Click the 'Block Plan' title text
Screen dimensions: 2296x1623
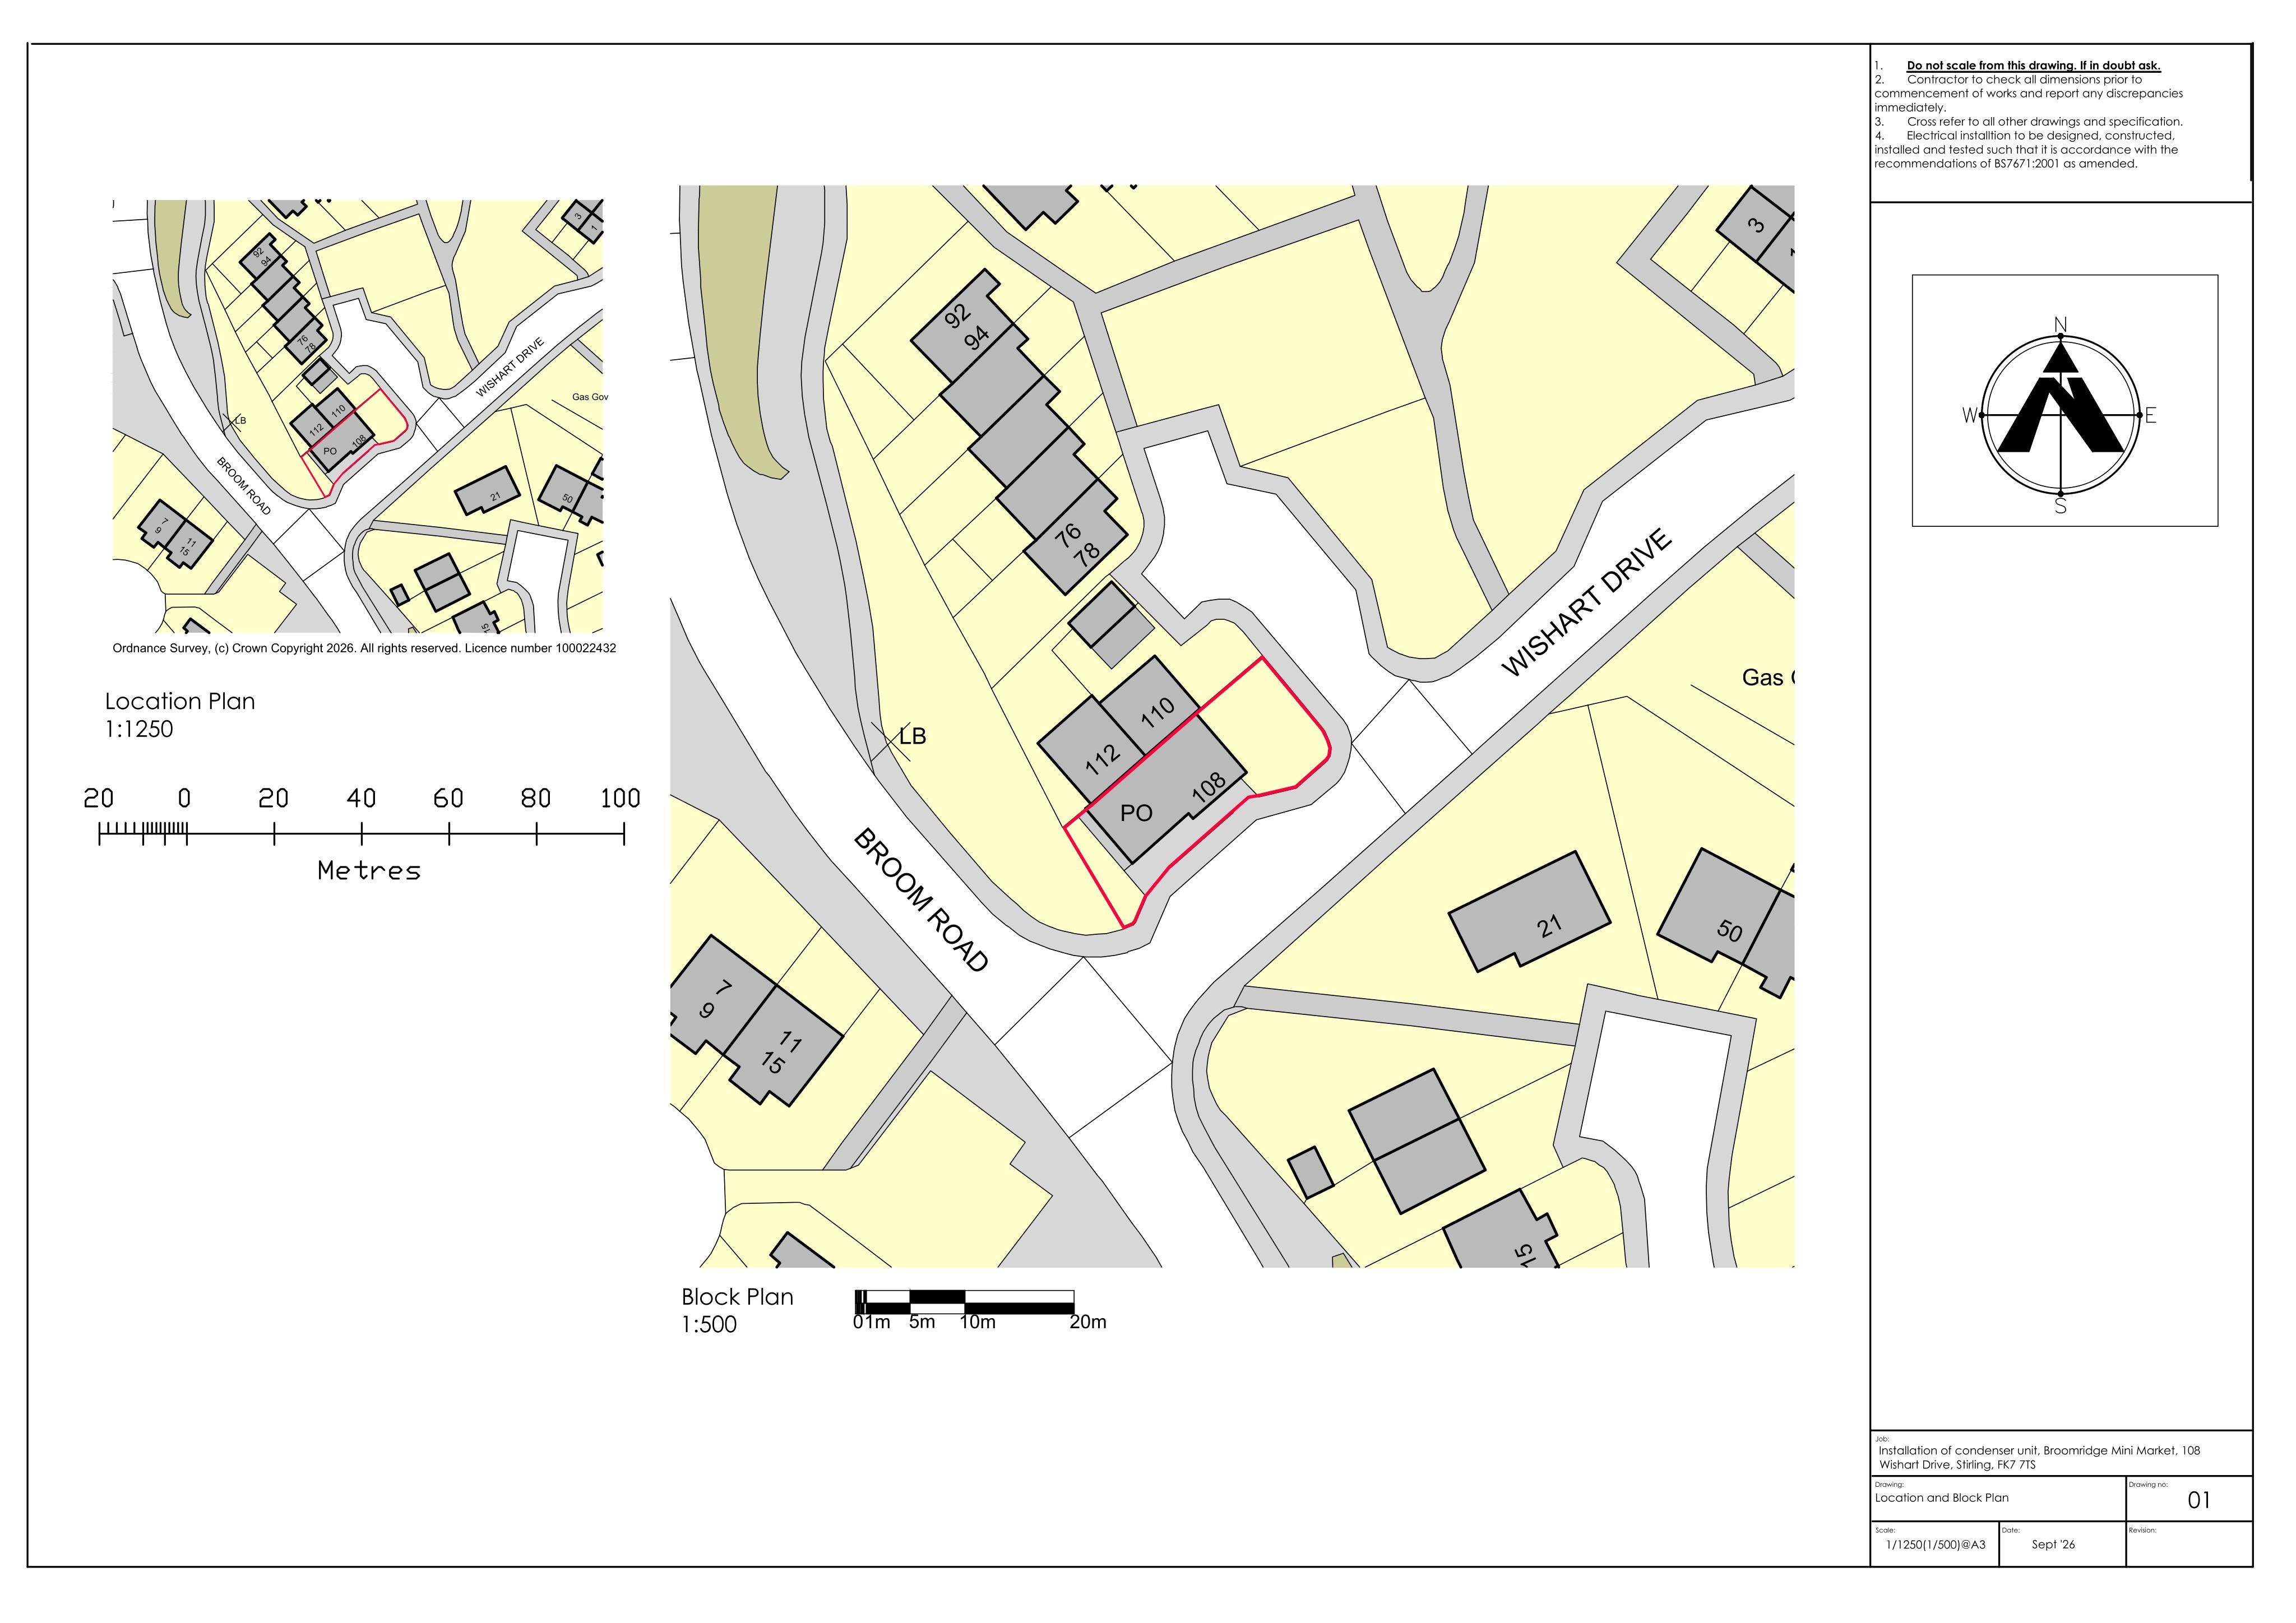[737, 1297]
